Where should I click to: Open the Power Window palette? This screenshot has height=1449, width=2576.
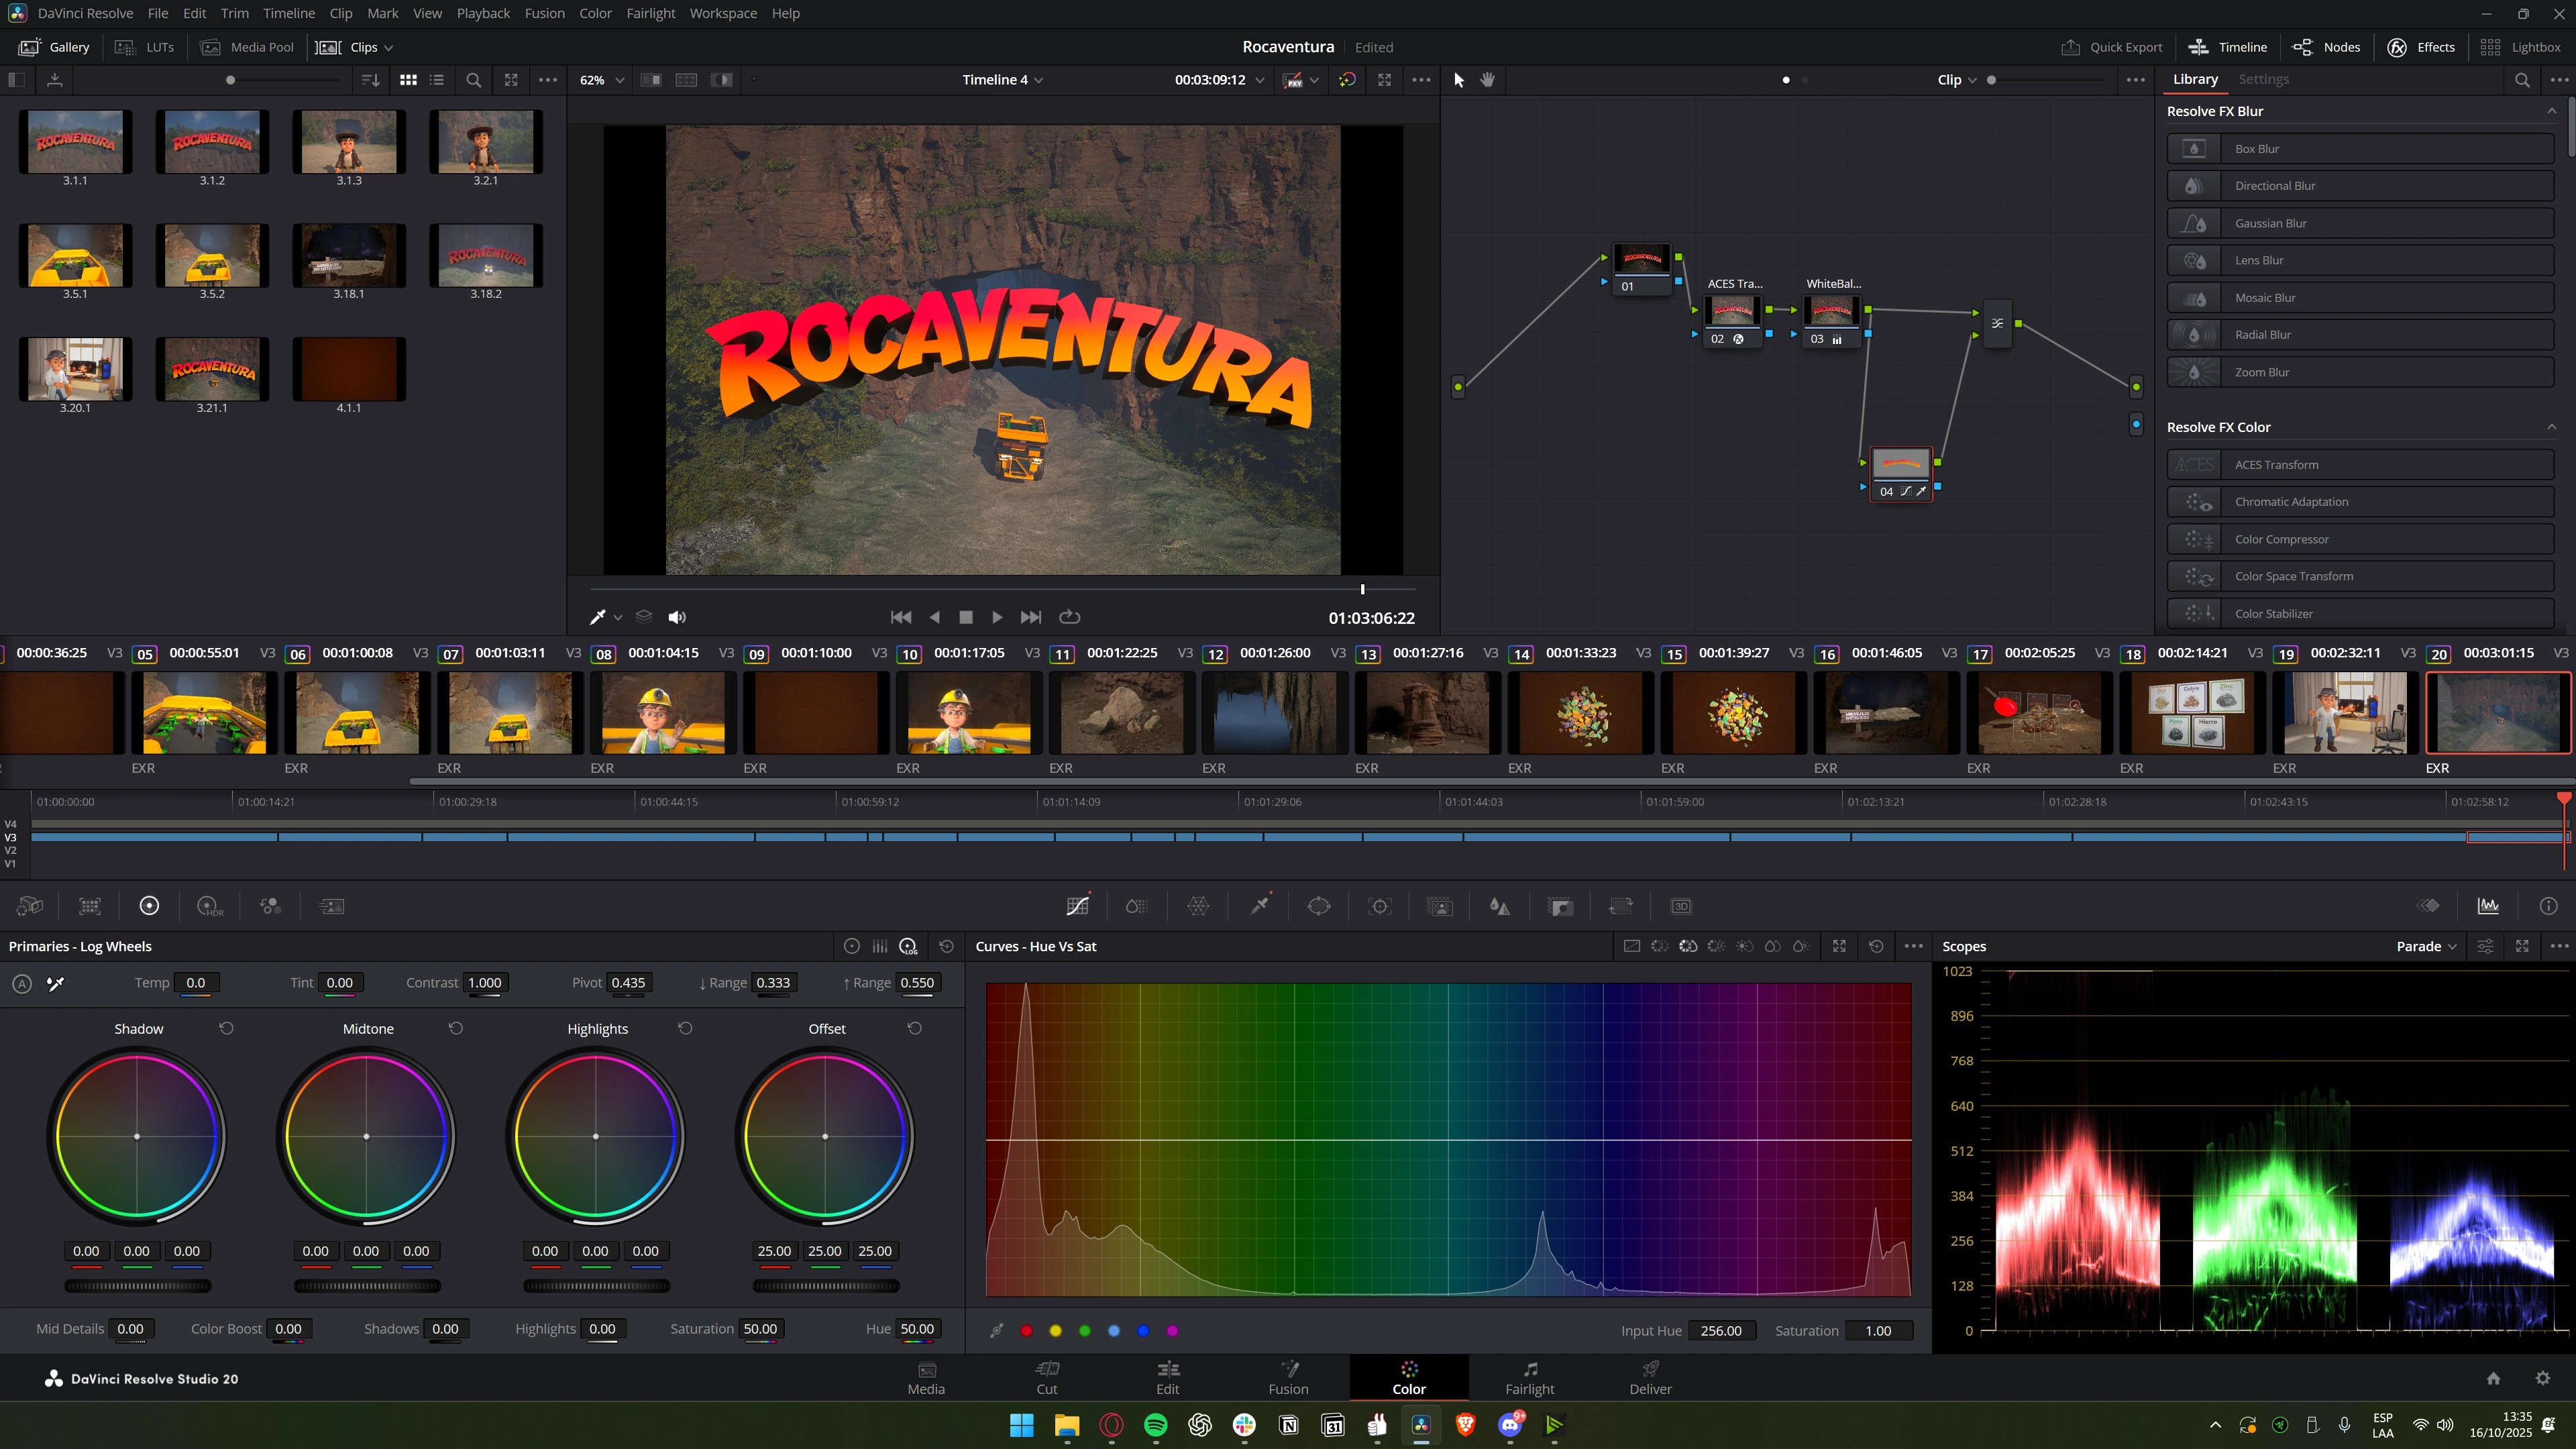[1319, 906]
